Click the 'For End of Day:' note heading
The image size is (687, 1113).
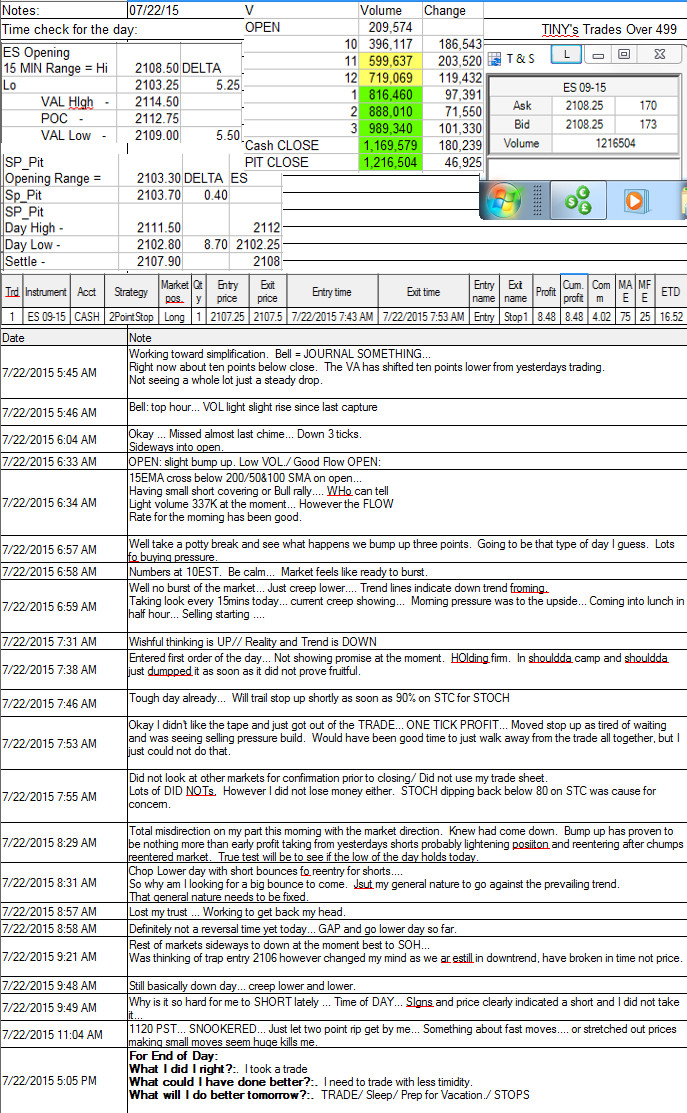[173, 1056]
